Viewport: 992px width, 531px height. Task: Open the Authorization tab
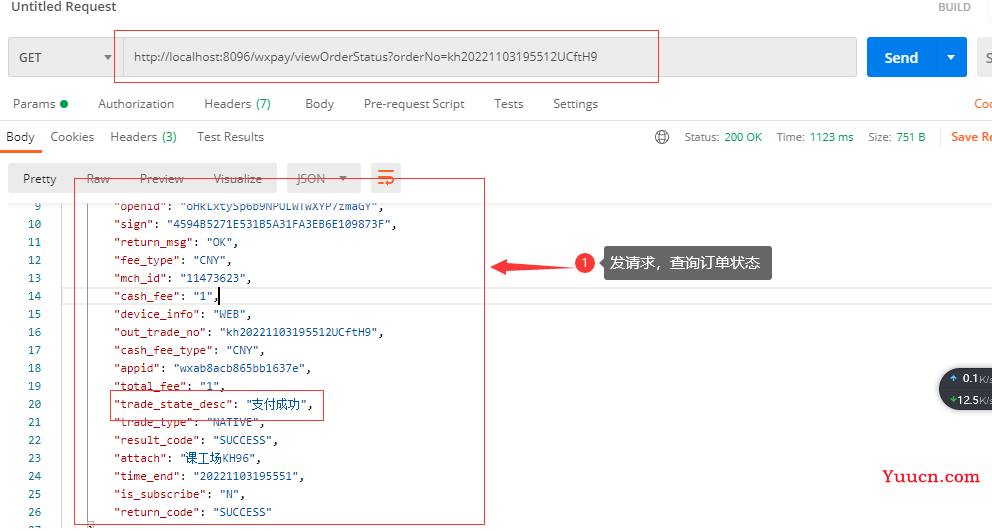pyautogui.click(x=136, y=104)
